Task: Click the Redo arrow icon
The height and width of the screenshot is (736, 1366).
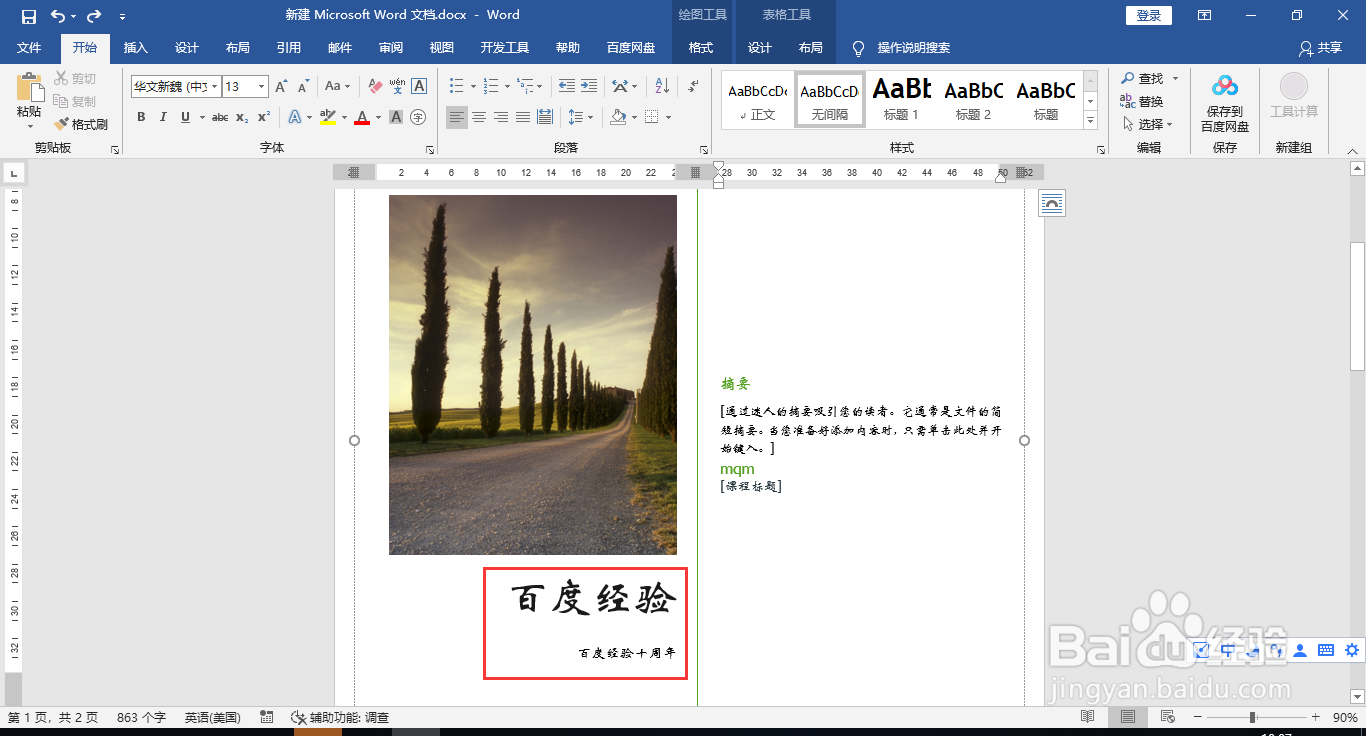Action: (x=94, y=16)
